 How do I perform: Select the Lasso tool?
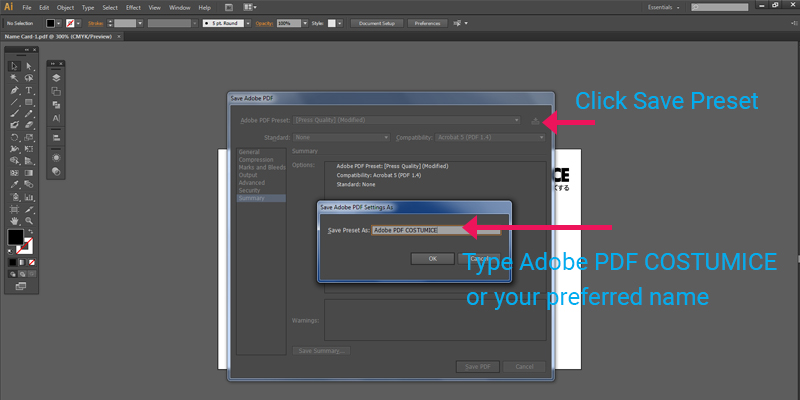click(x=29, y=78)
